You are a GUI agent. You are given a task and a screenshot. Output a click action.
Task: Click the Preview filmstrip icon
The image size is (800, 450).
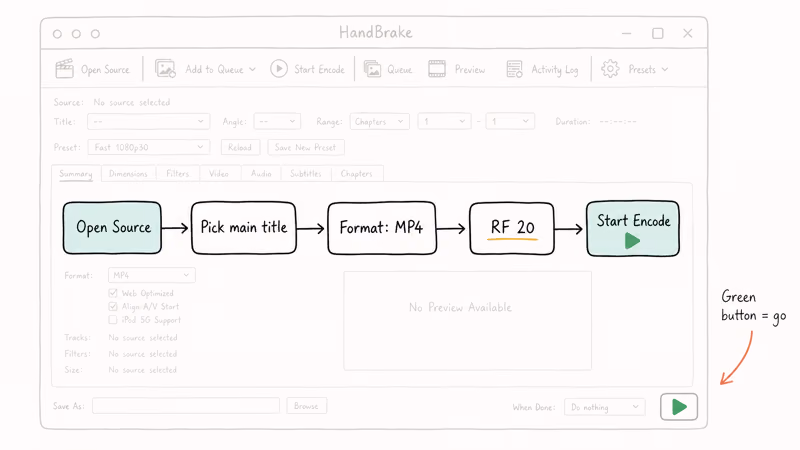pos(437,69)
